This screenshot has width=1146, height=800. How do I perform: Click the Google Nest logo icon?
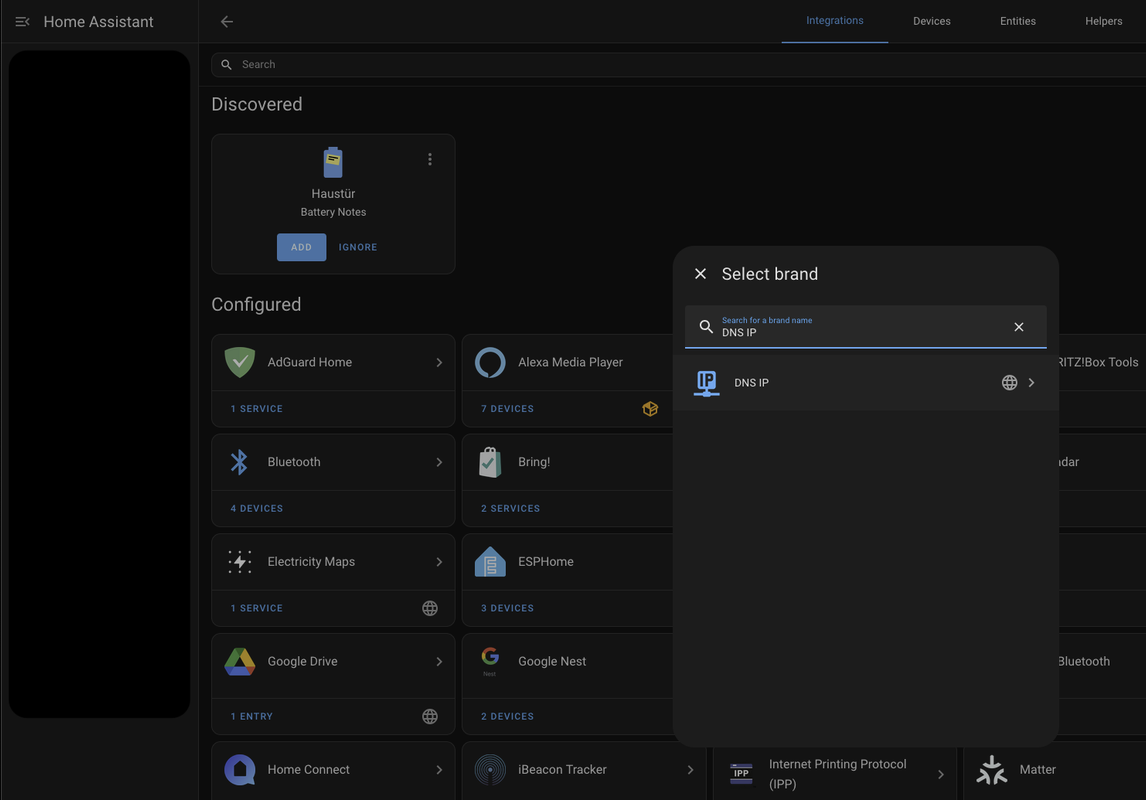click(x=490, y=661)
